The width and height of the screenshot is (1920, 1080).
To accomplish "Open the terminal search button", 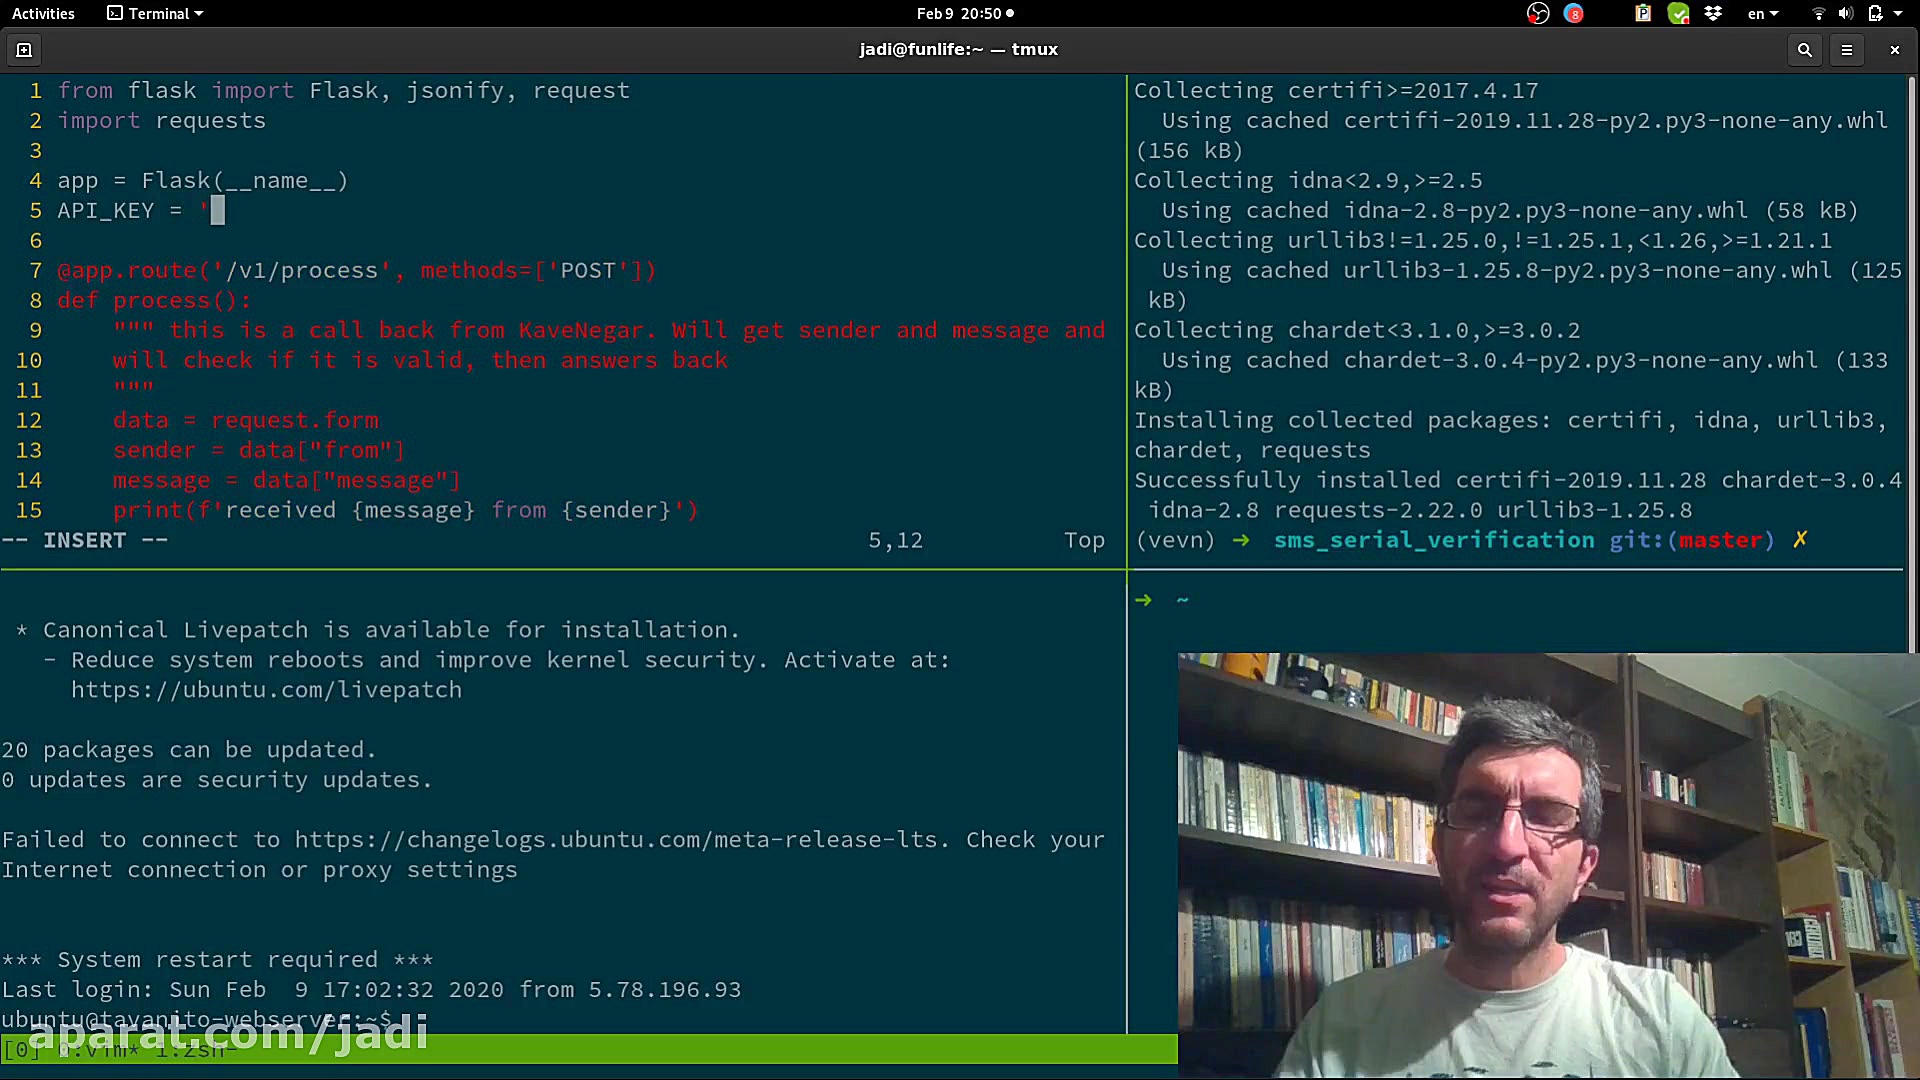I will pyautogui.click(x=1805, y=49).
